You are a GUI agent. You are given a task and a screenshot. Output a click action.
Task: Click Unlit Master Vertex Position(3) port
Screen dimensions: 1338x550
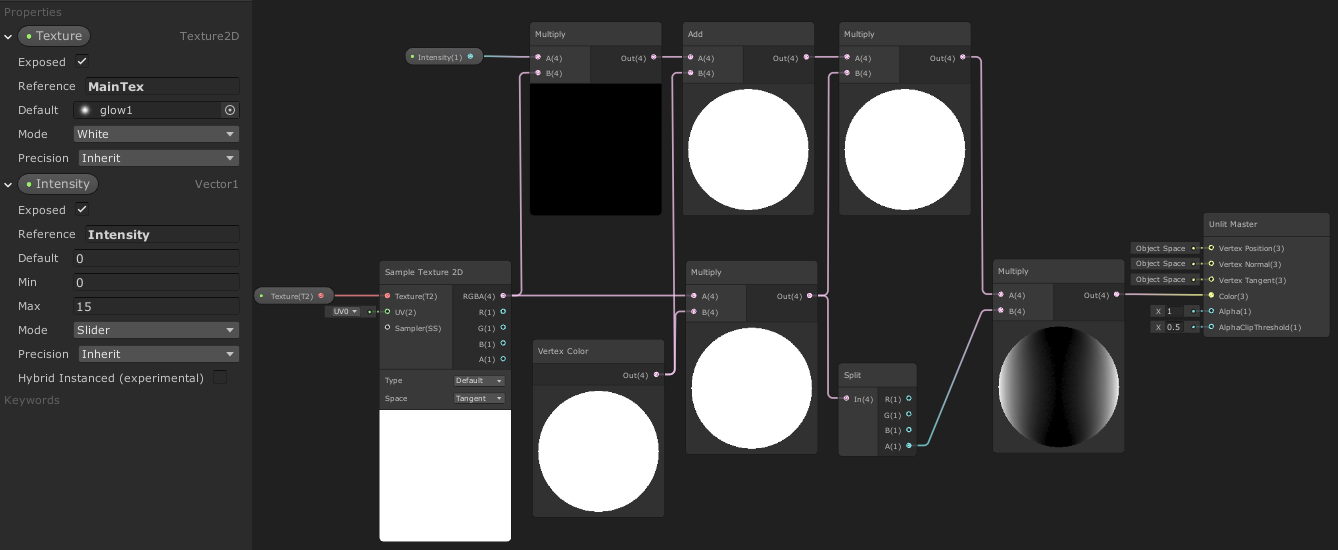click(x=1211, y=248)
